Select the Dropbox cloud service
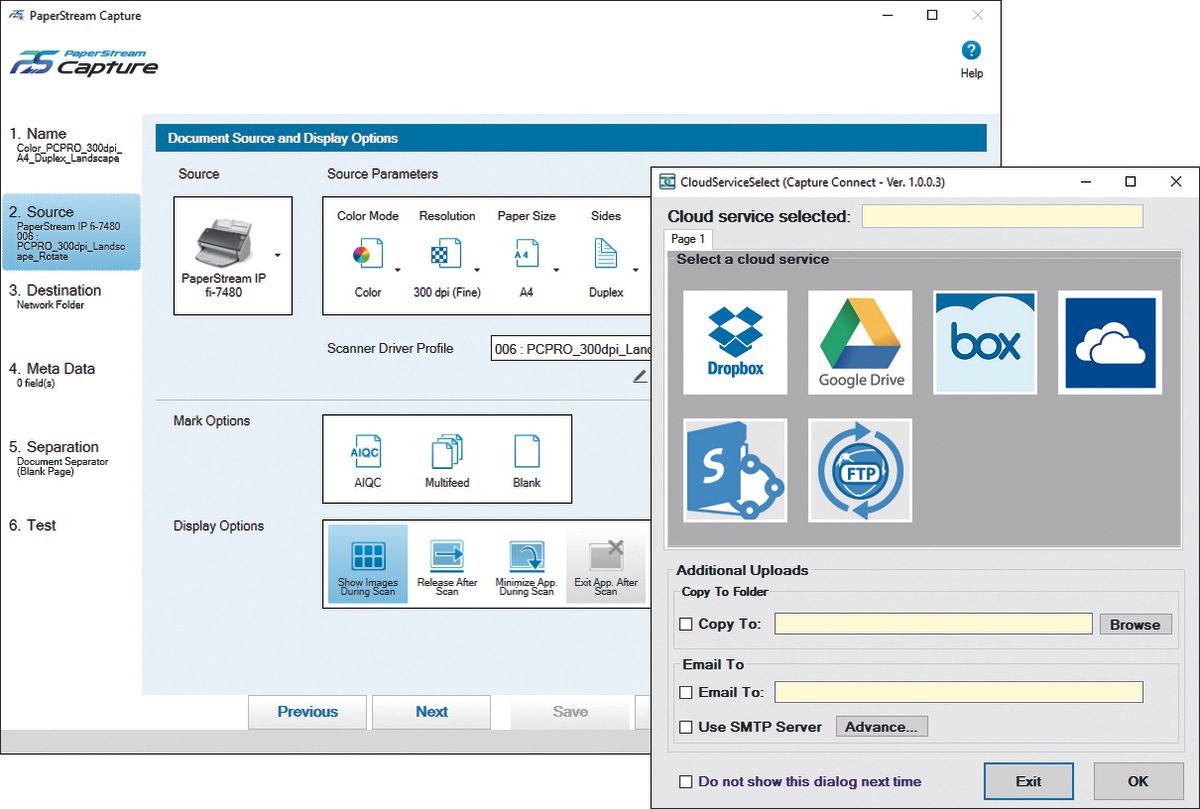Viewport: 1200px width, 809px height. (735, 342)
